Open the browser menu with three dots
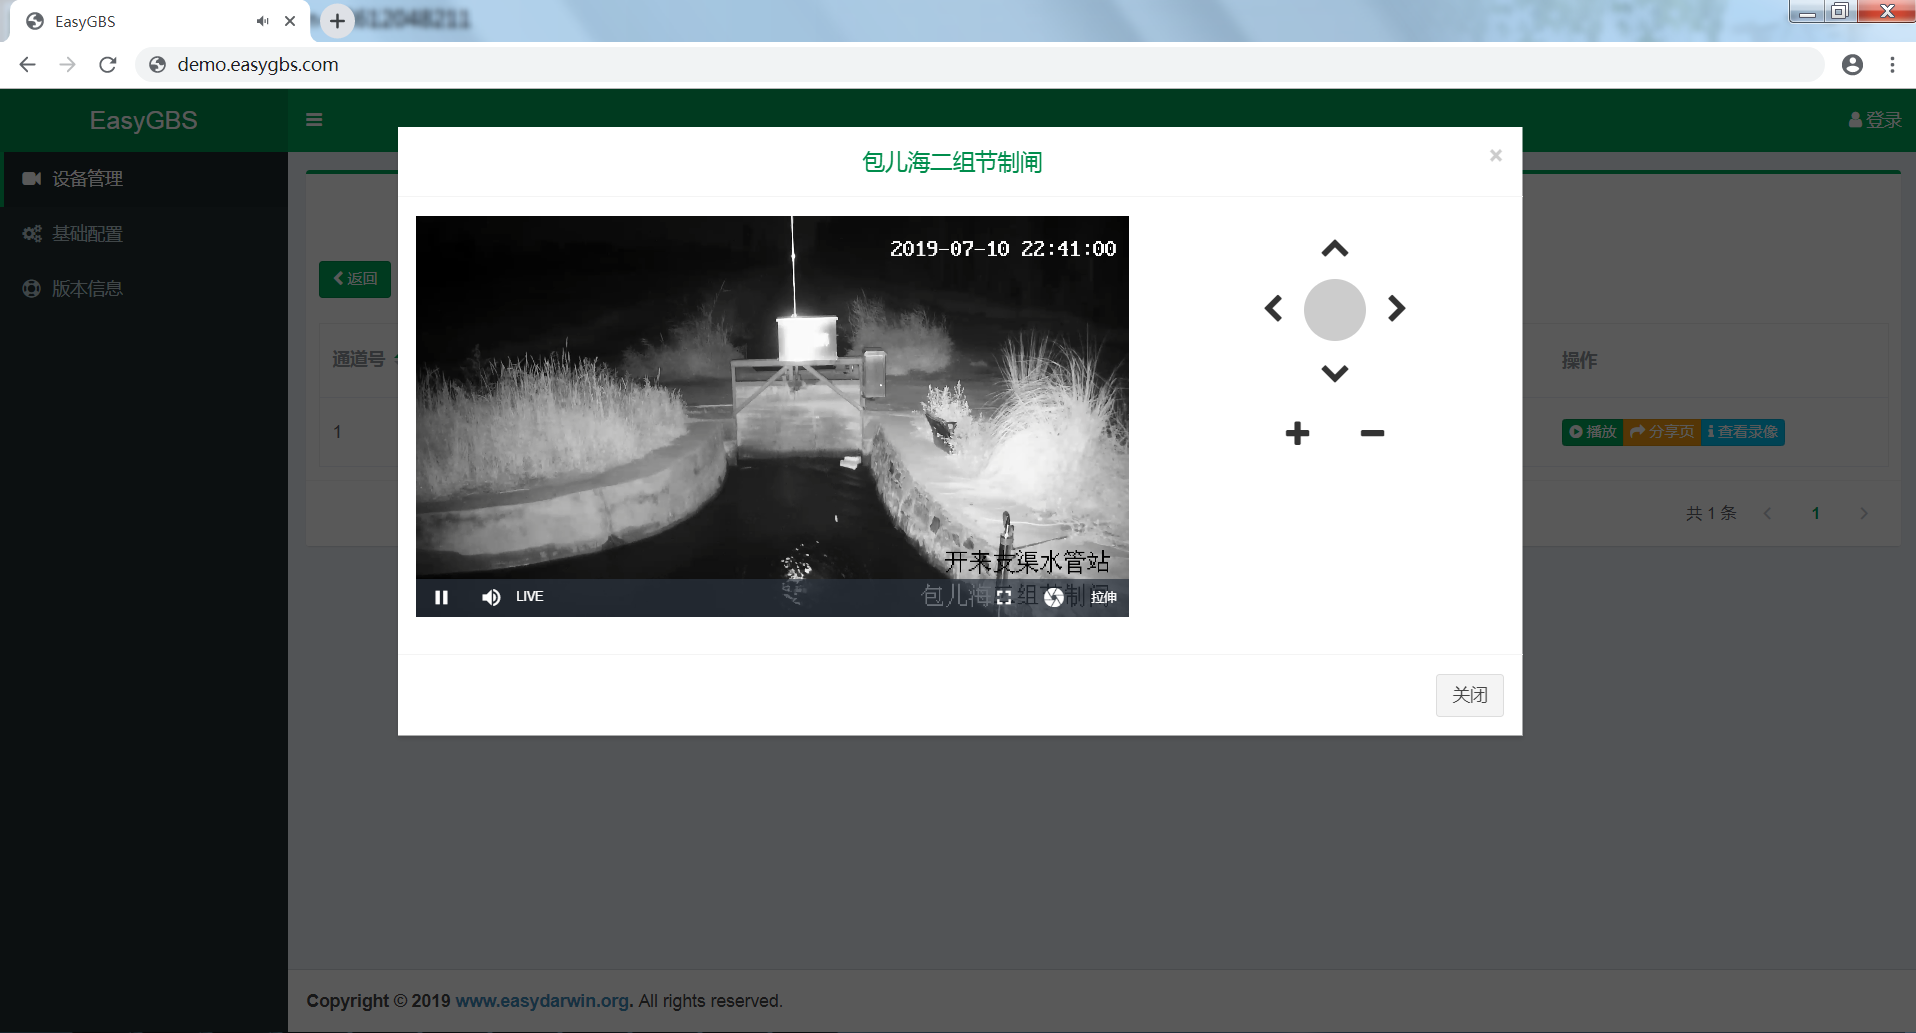This screenshot has height=1033, width=1916. [x=1891, y=64]
